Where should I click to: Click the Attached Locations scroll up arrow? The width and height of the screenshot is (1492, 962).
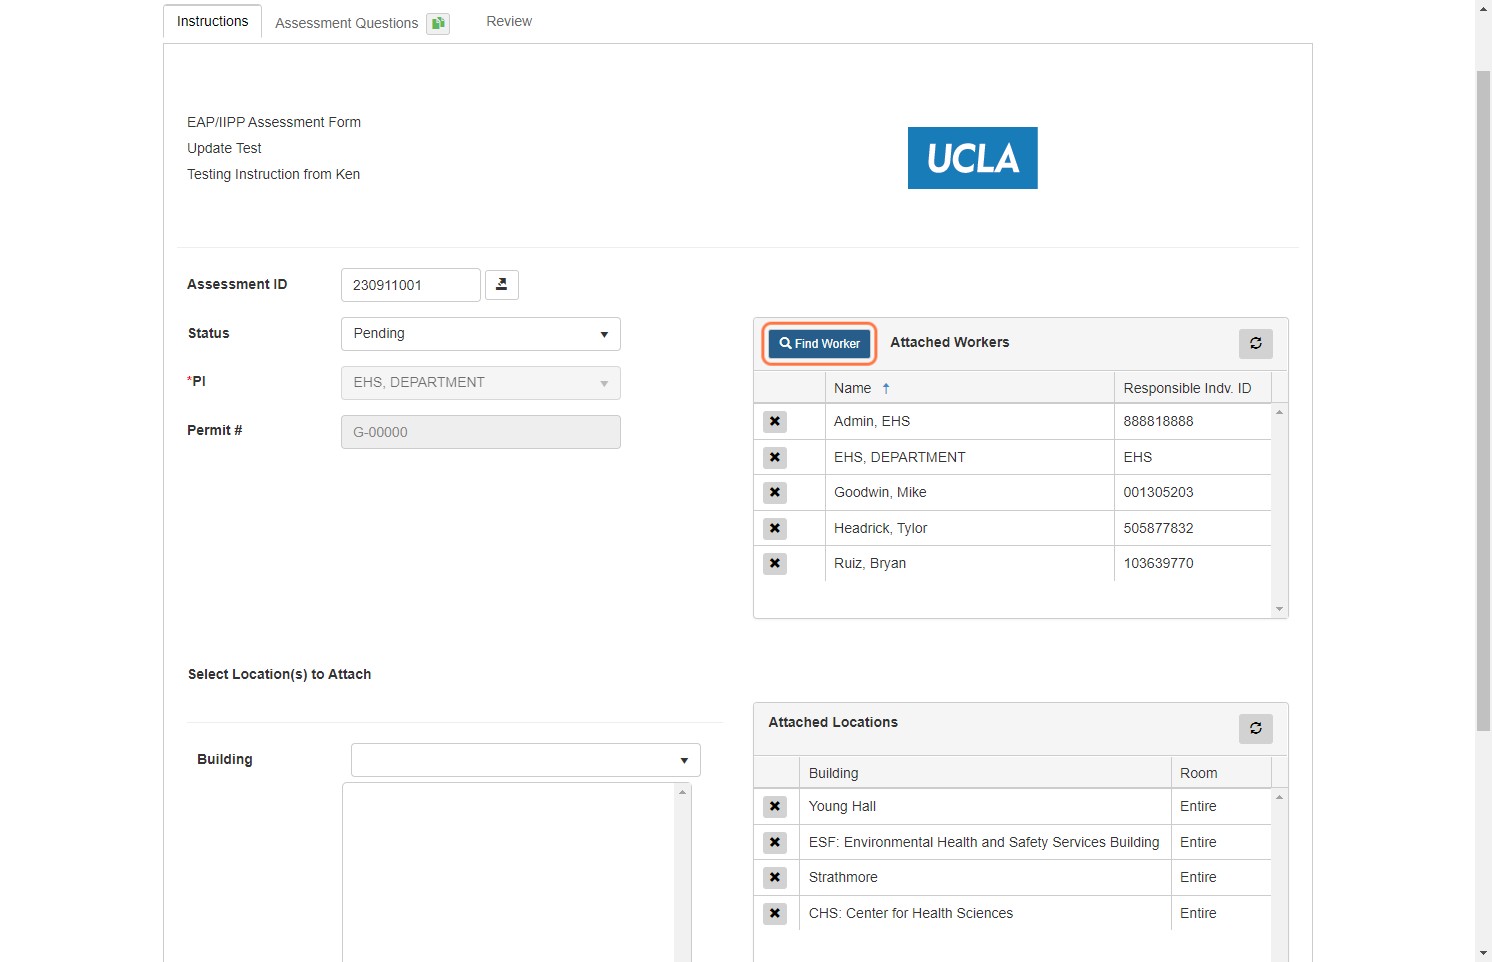click(1280, 797)
